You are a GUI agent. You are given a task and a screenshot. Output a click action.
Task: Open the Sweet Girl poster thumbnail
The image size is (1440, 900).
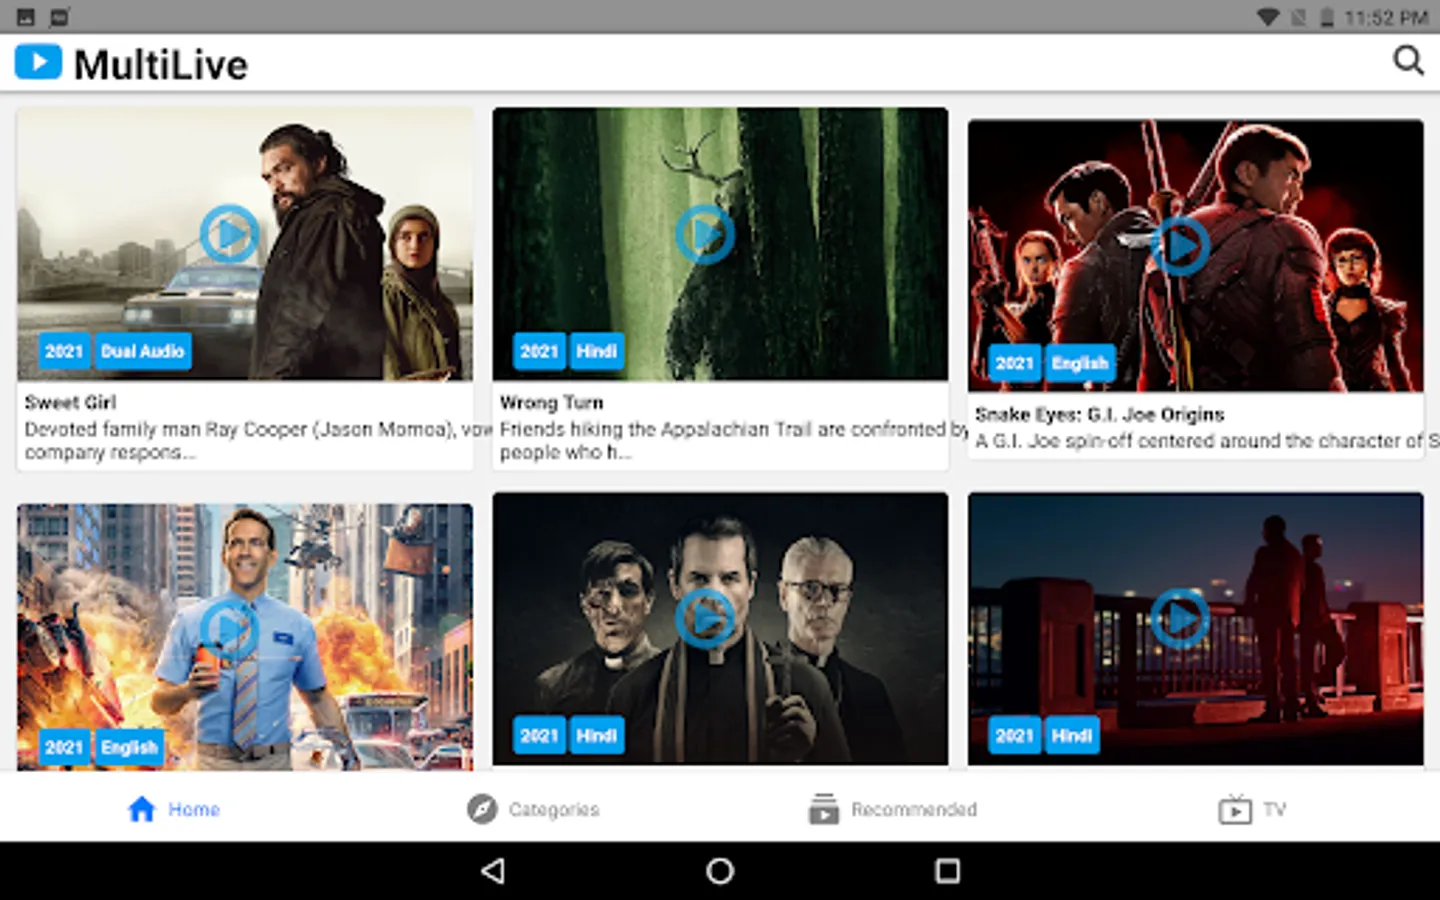point(245,244)
